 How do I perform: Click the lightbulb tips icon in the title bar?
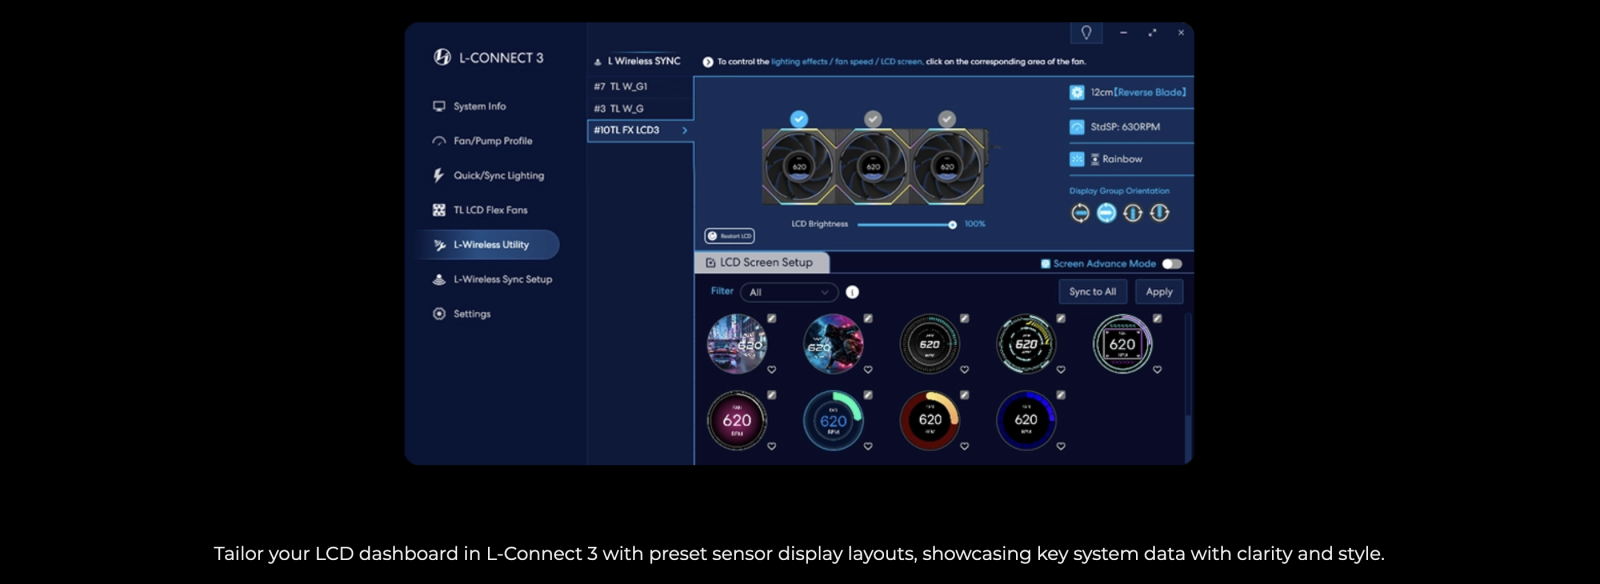coord(1086,32)
